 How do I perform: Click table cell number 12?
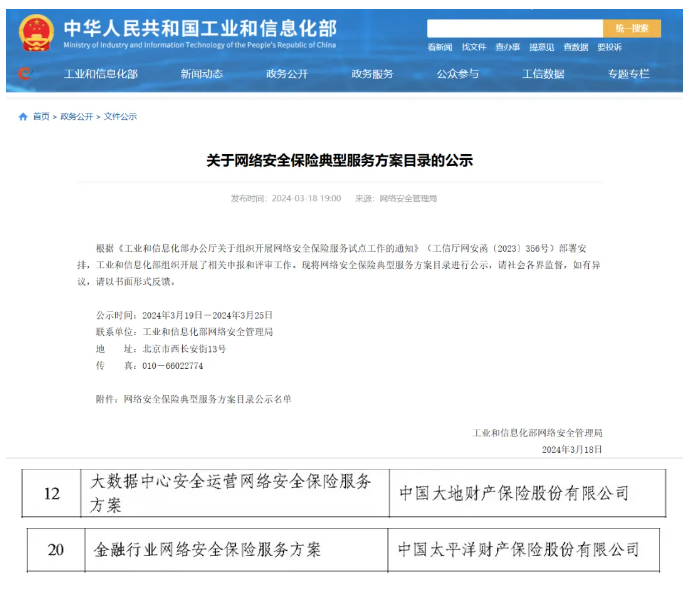[51, 494]
